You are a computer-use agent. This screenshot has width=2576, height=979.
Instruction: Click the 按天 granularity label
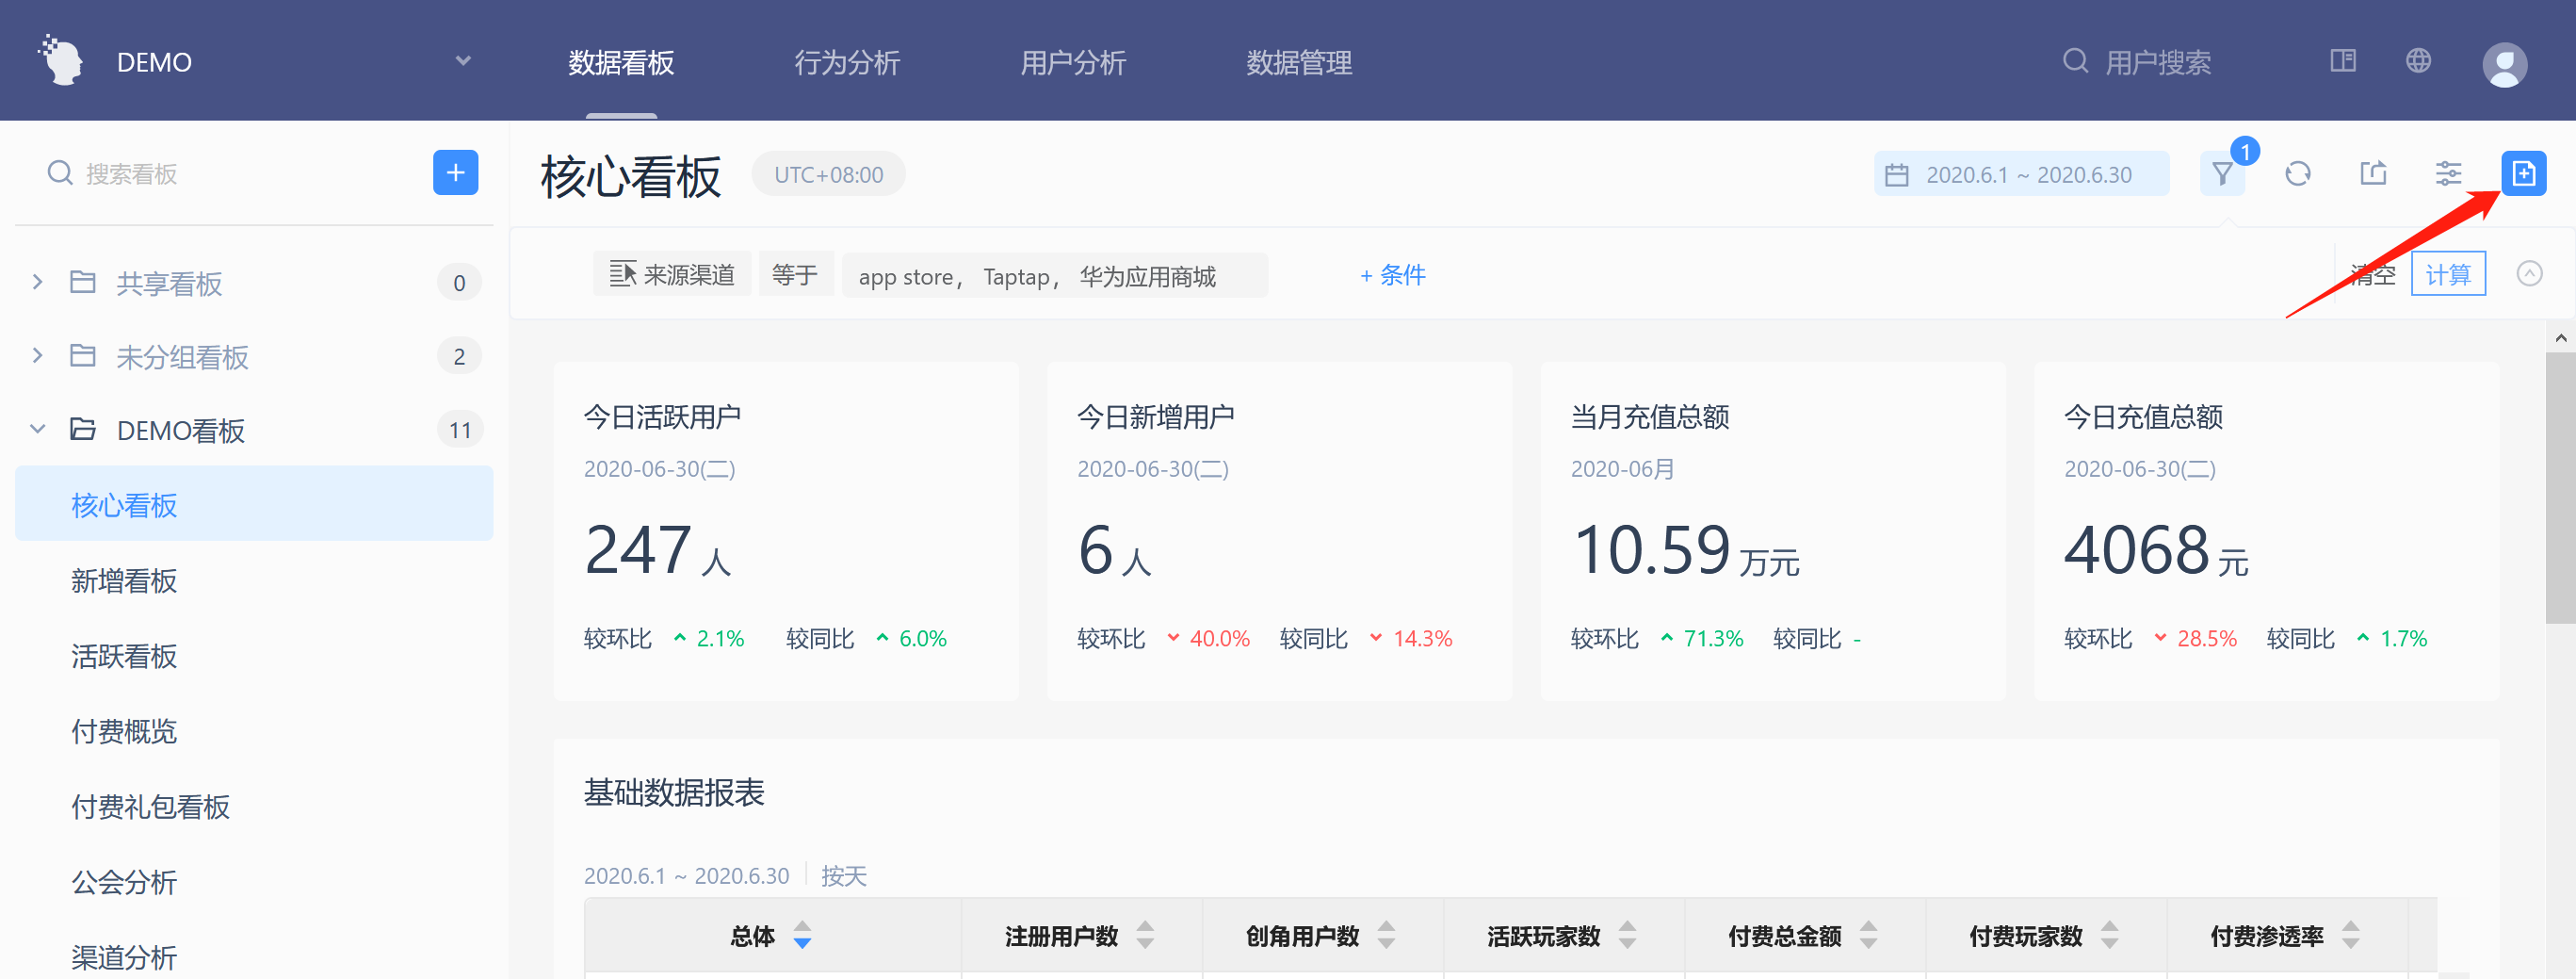[844, 876]
